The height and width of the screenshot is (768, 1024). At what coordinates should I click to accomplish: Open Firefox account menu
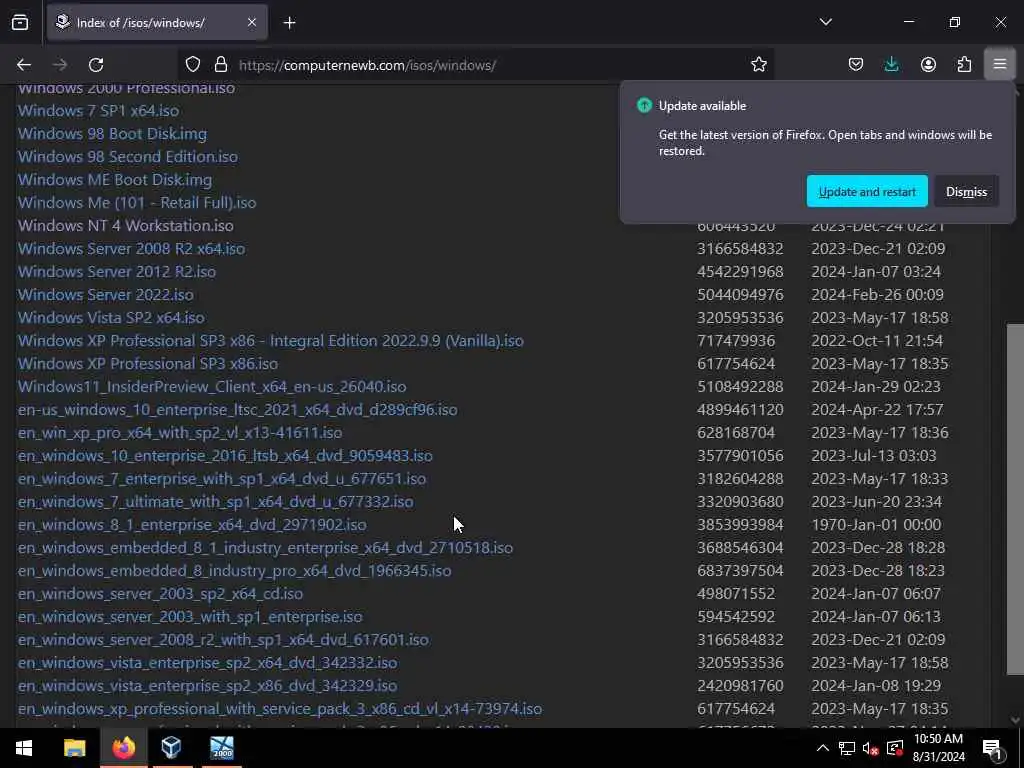928,65
